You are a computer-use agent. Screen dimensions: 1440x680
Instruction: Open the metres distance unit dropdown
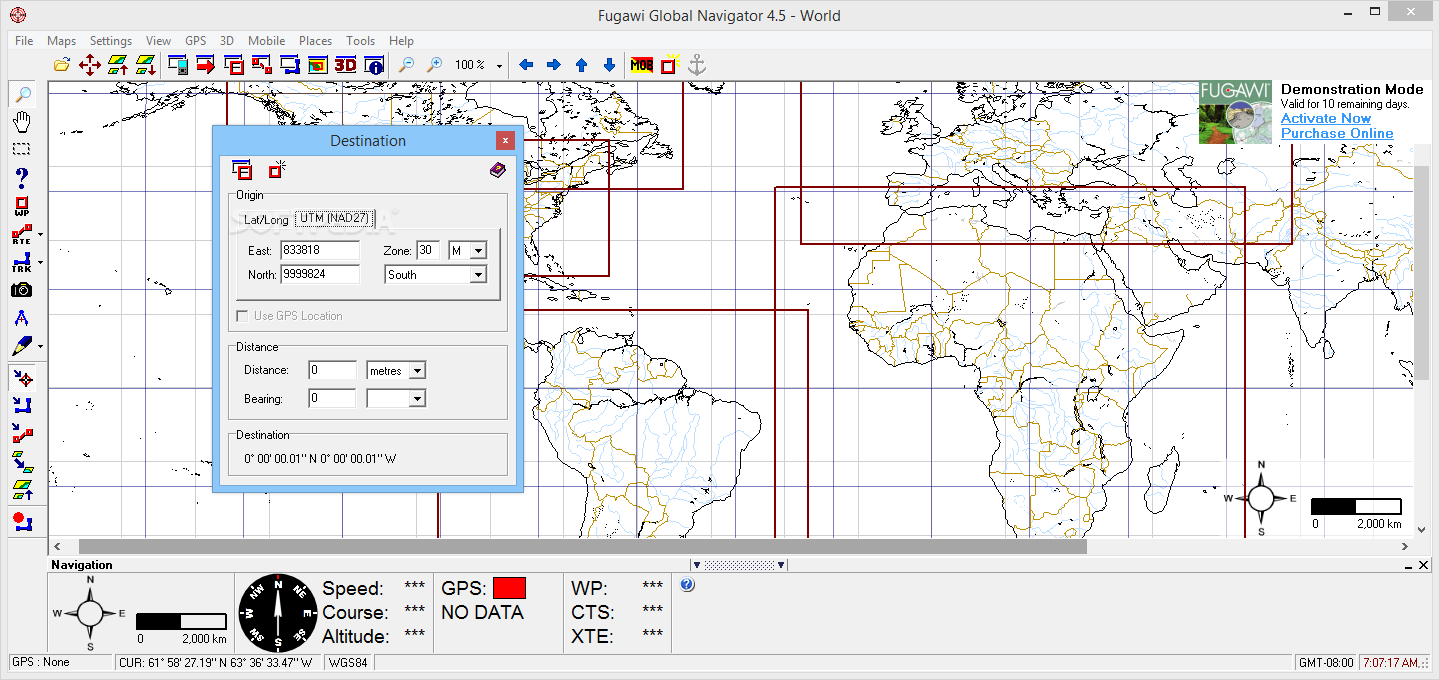[x=417, y=371]
